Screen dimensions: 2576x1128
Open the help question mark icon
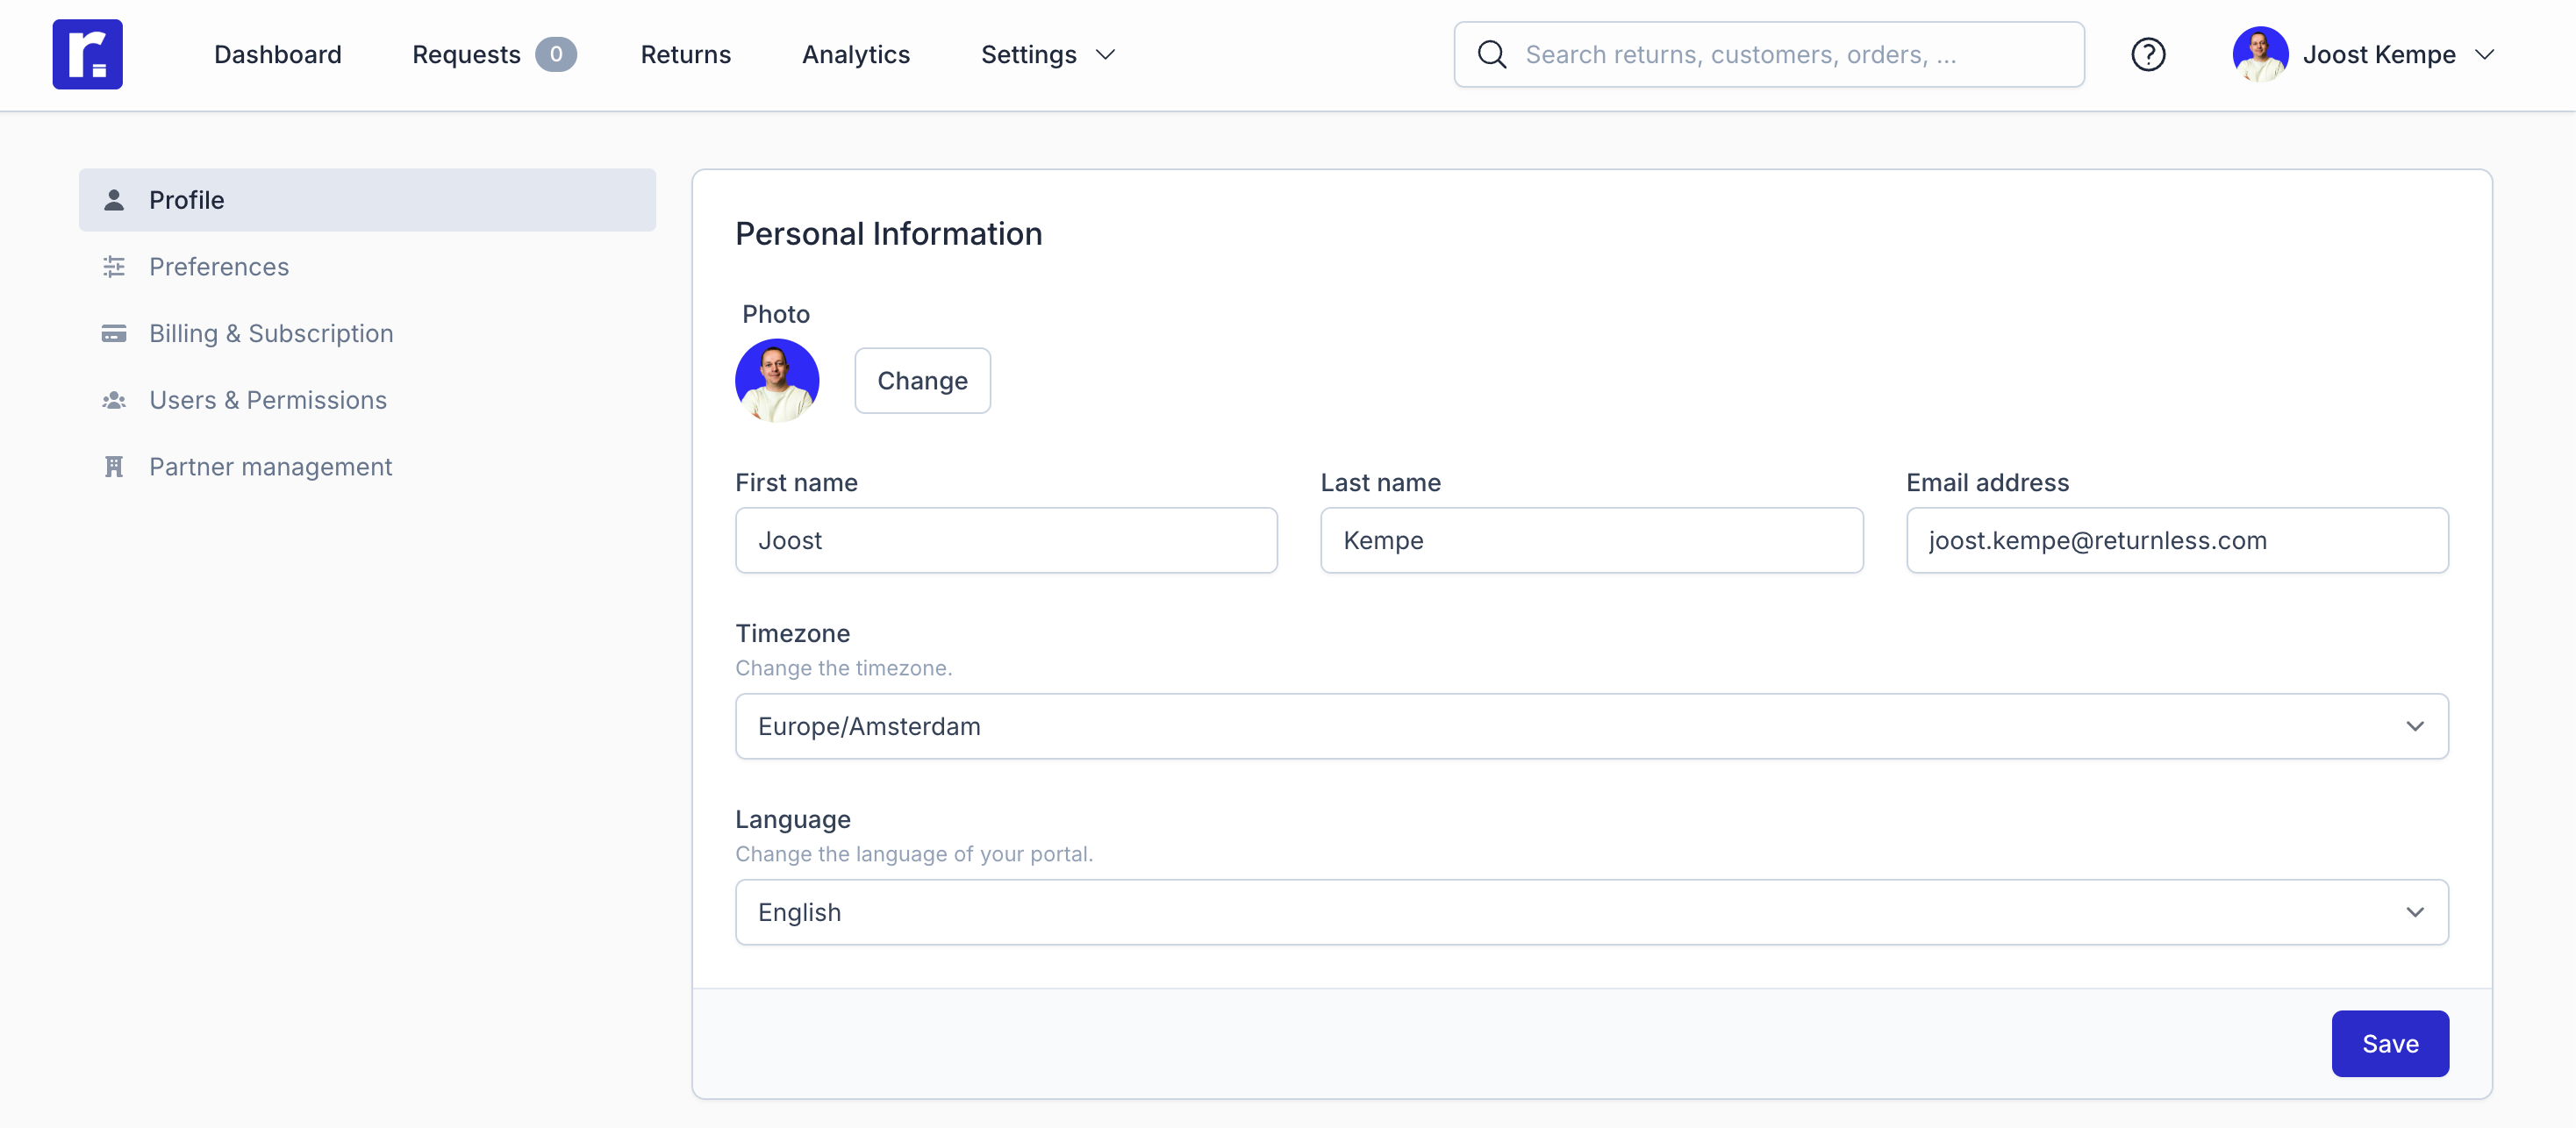coord(2147,54)
